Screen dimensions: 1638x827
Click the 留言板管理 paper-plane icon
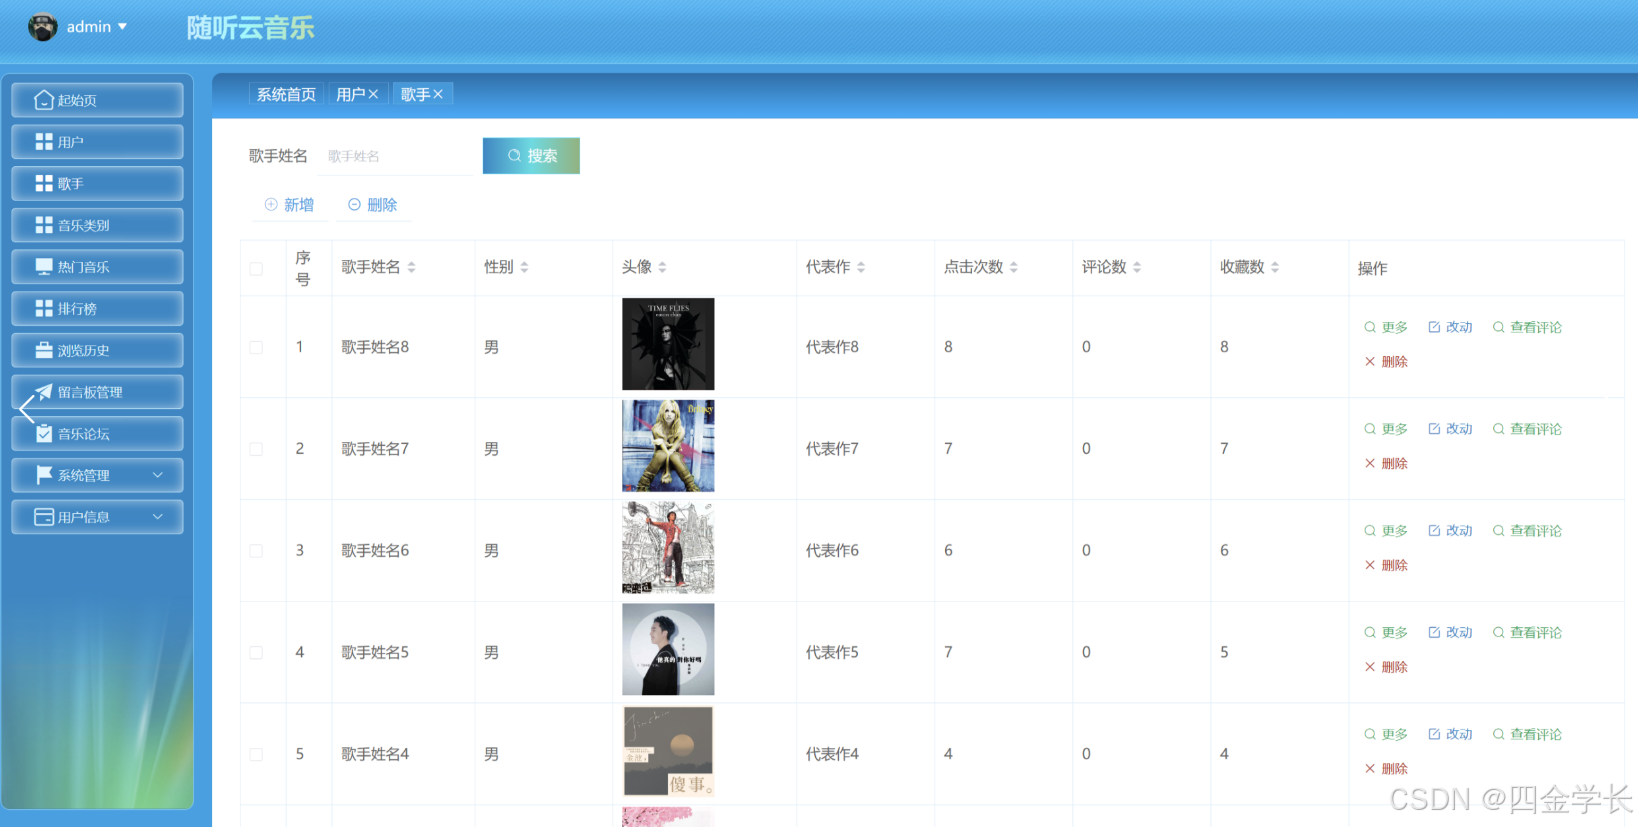tap(44, 392)
